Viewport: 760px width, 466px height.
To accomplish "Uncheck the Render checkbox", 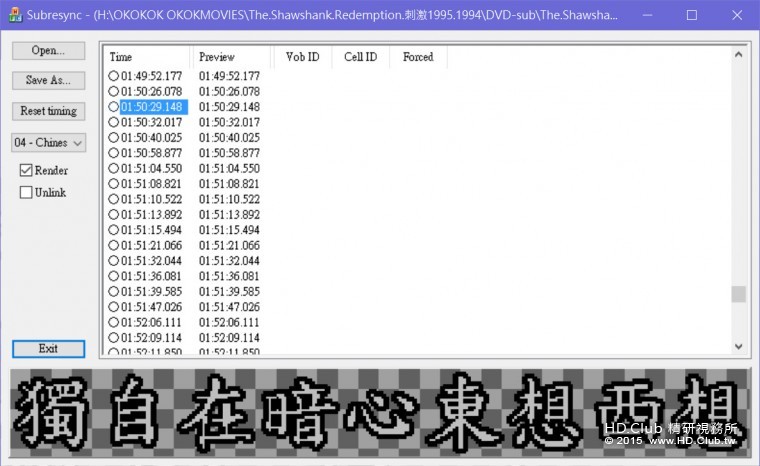I will (x=26, y=170).
